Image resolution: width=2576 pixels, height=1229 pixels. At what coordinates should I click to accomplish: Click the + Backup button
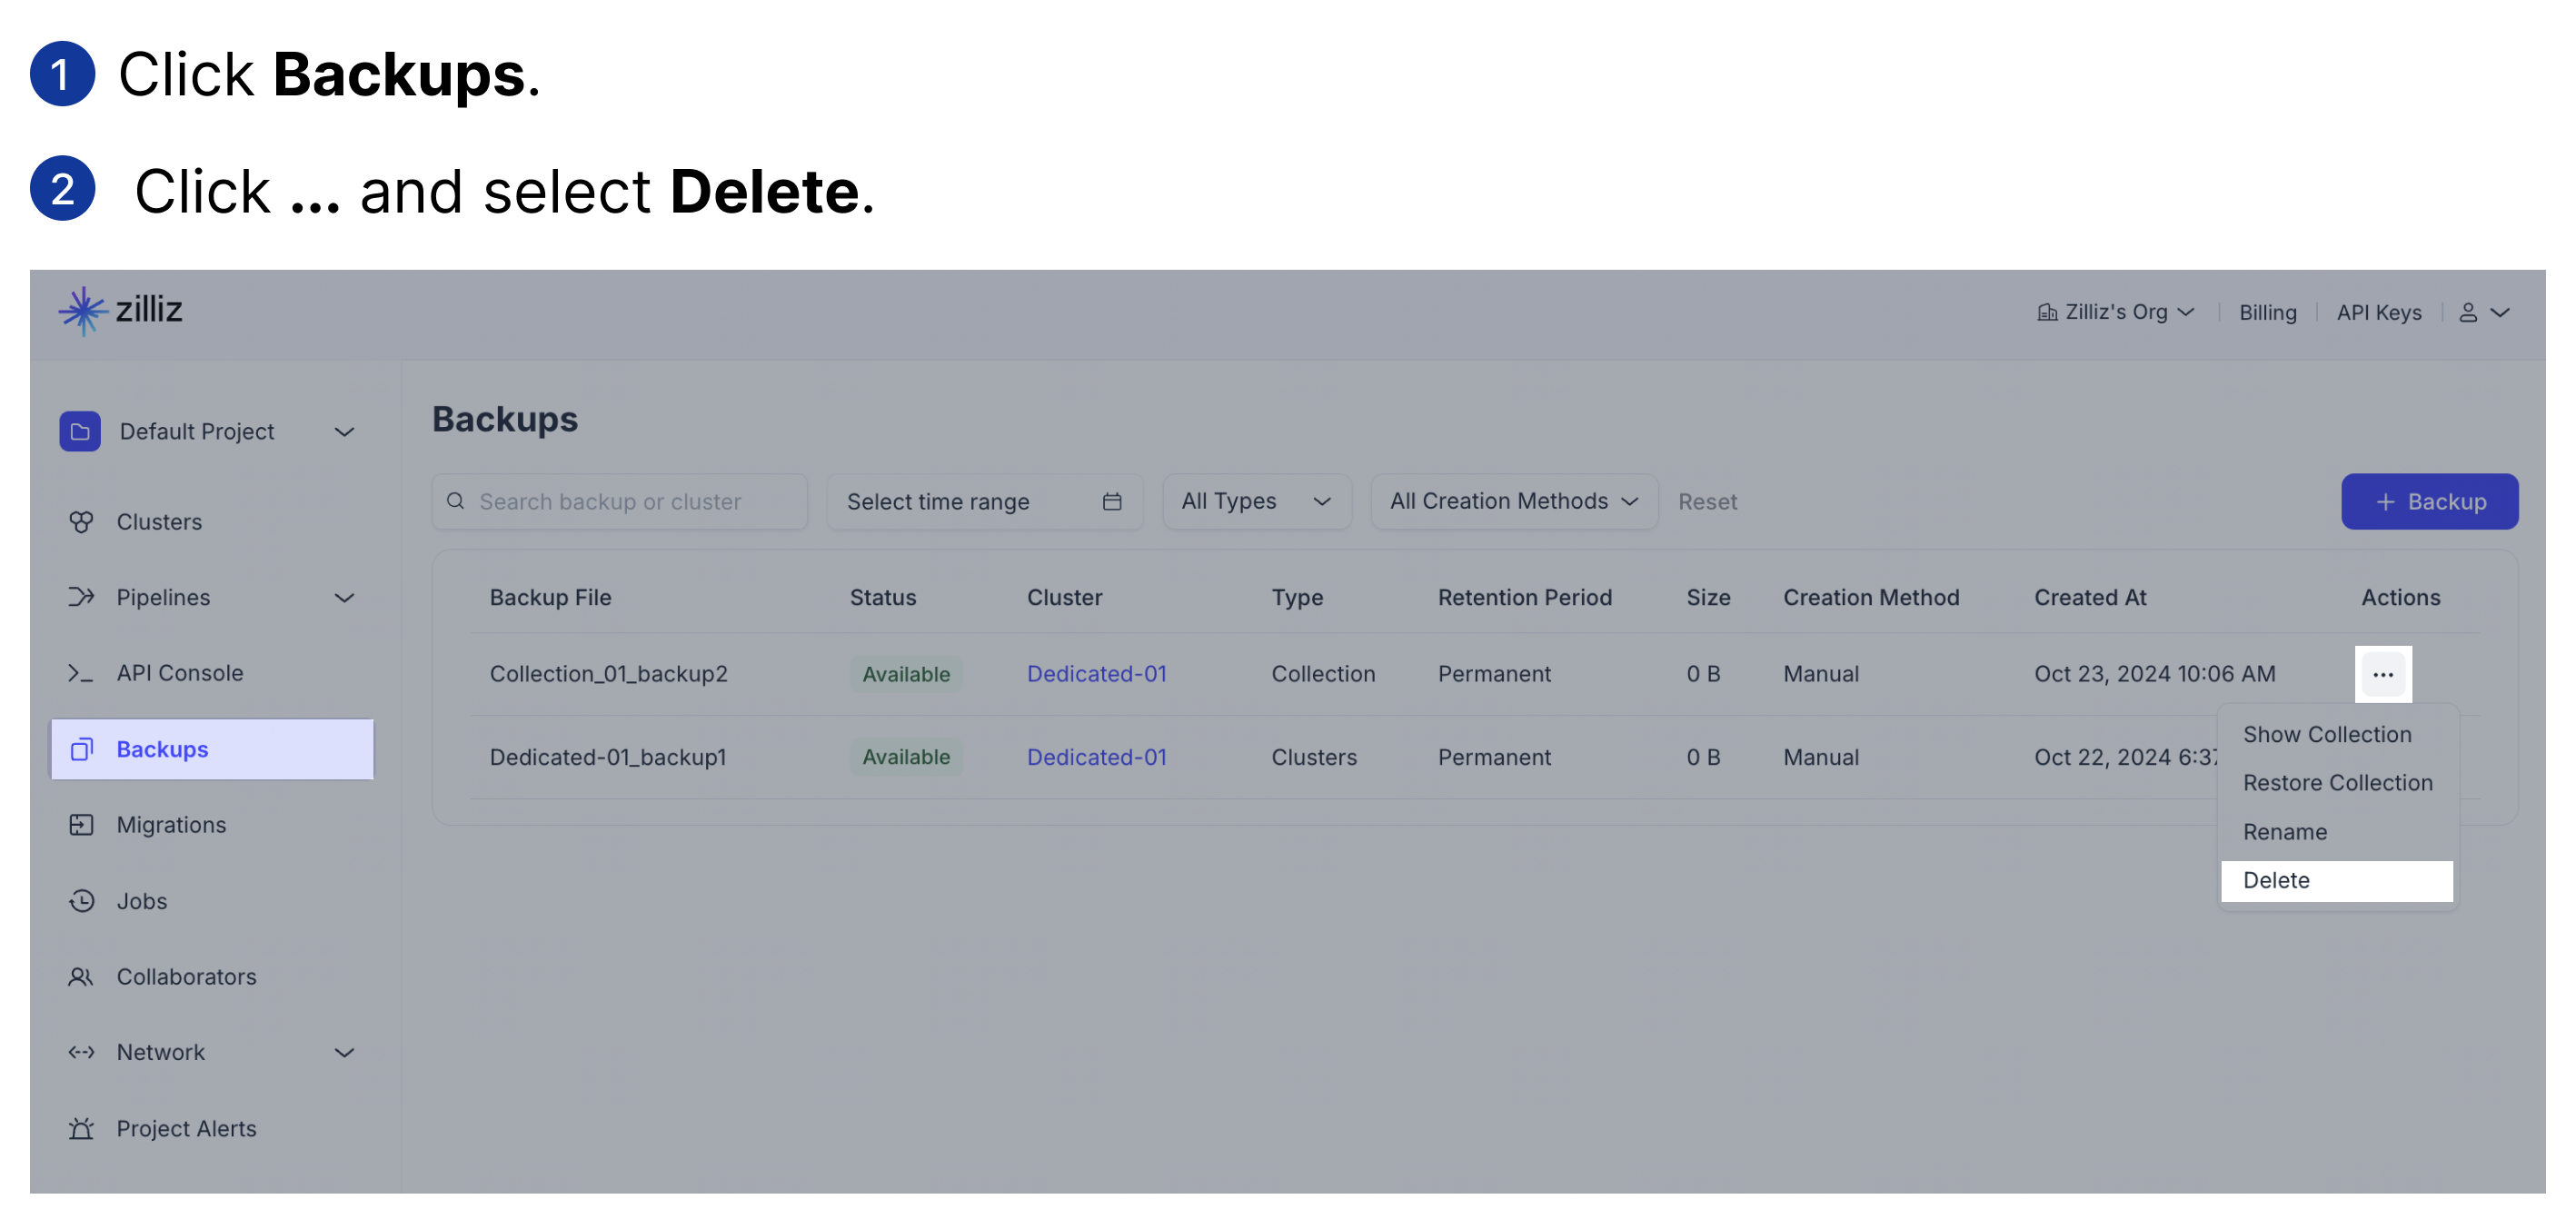2429,502
